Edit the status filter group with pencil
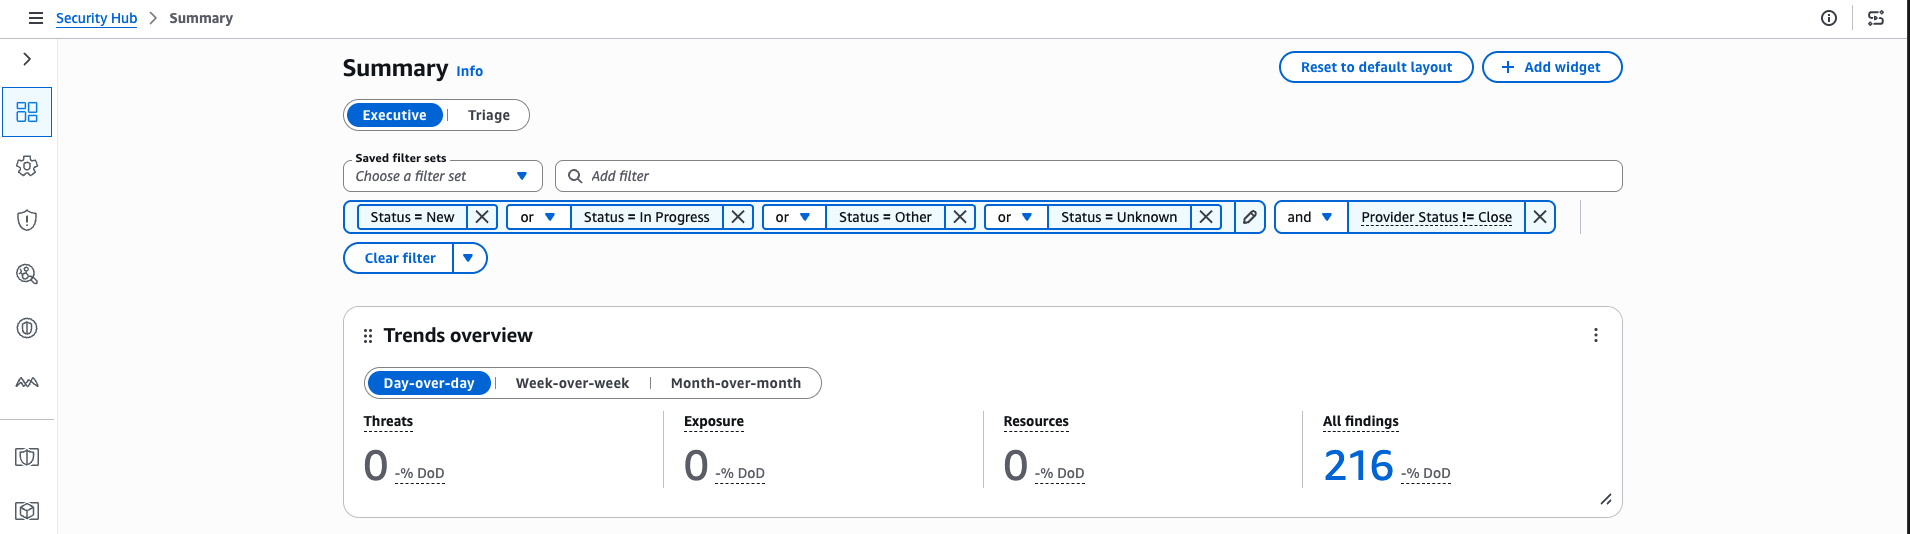 pos(1250,217)
